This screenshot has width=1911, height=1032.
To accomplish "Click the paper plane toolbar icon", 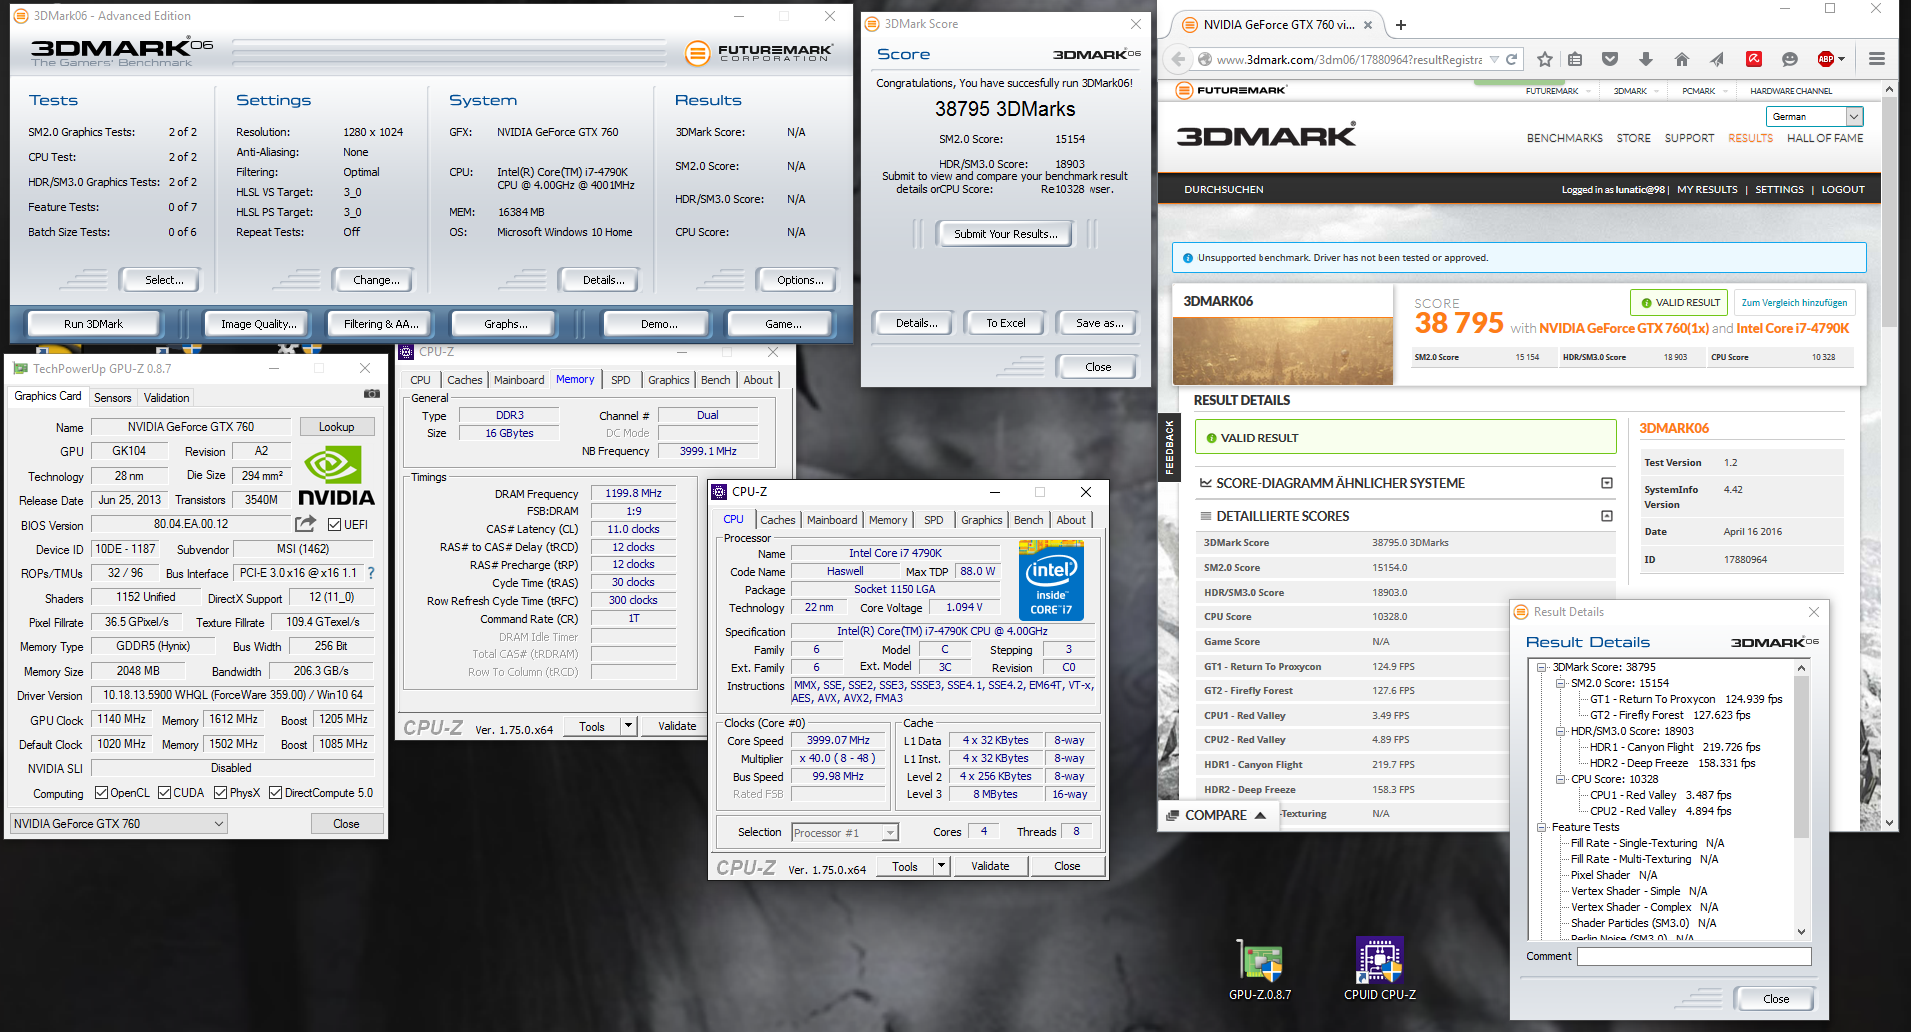I will click(1717, 59).
